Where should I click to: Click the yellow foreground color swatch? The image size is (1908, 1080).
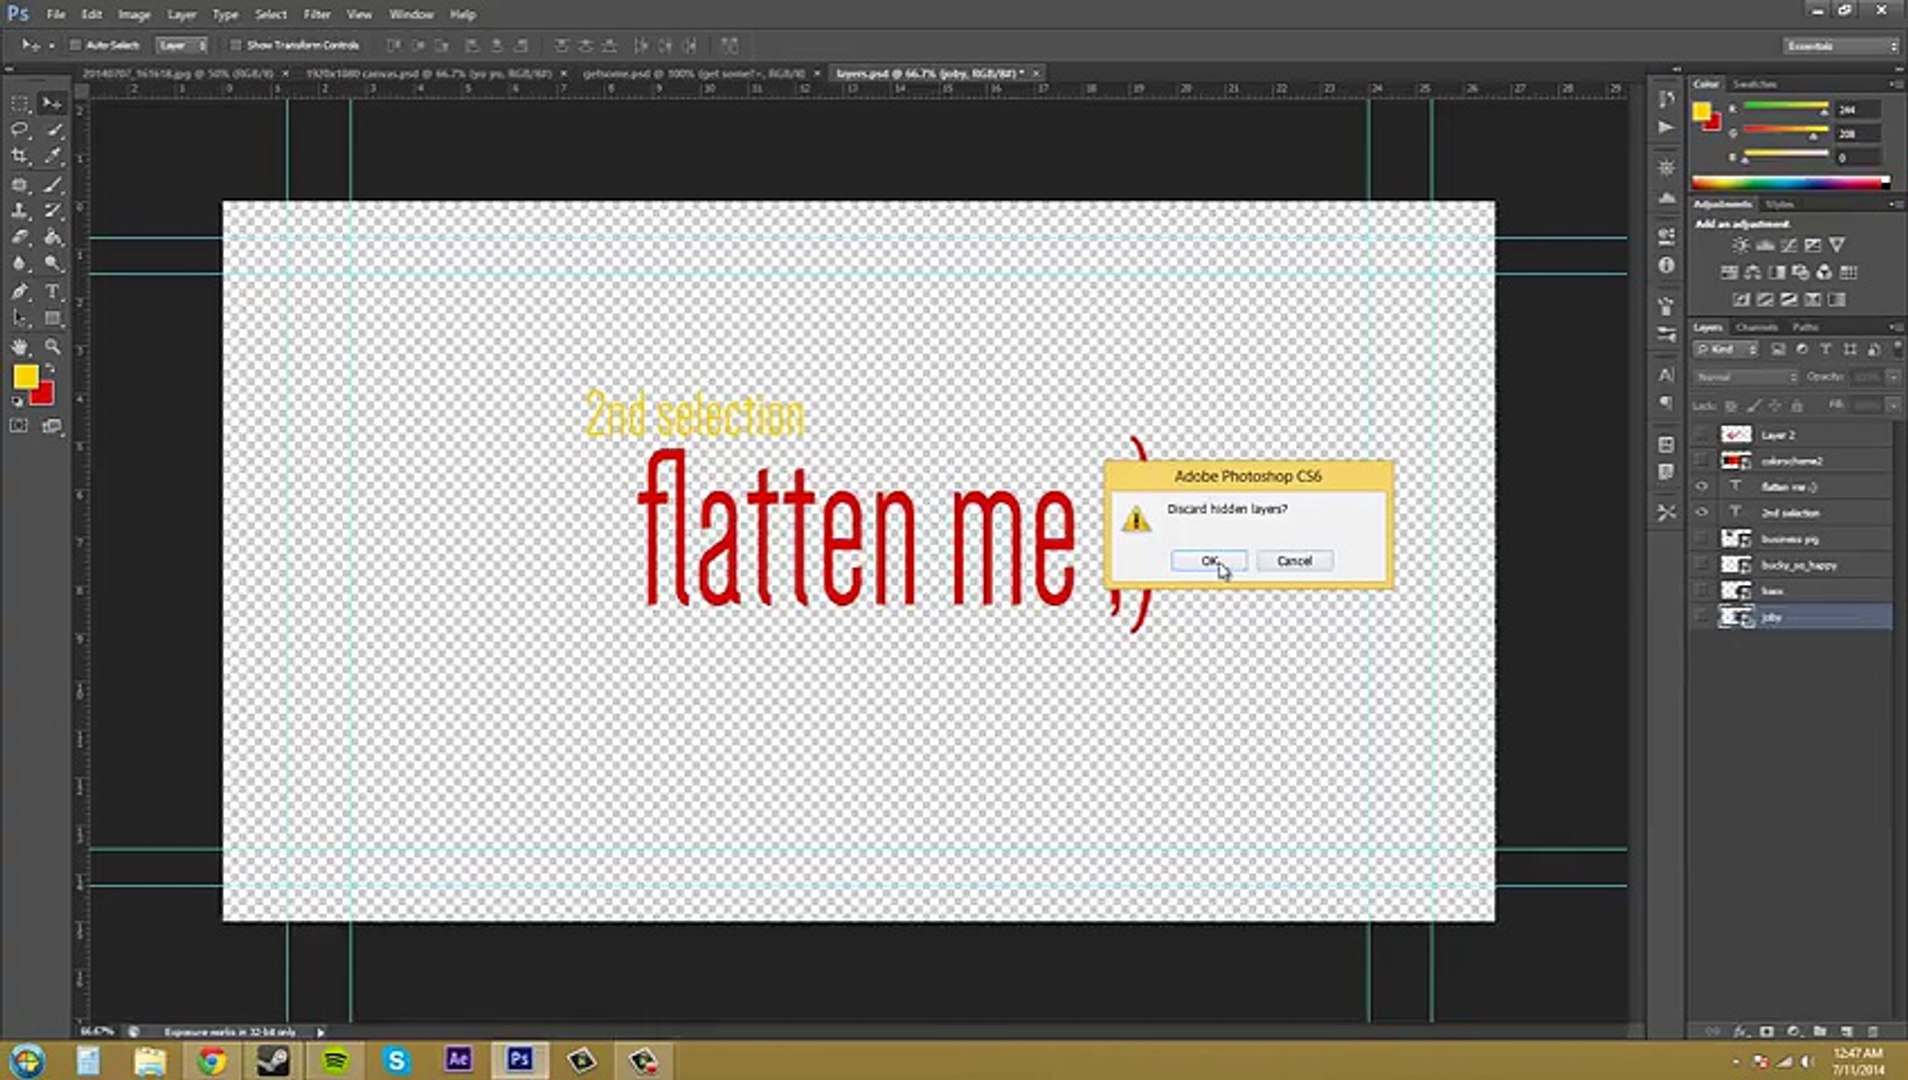tap(25, 376)
